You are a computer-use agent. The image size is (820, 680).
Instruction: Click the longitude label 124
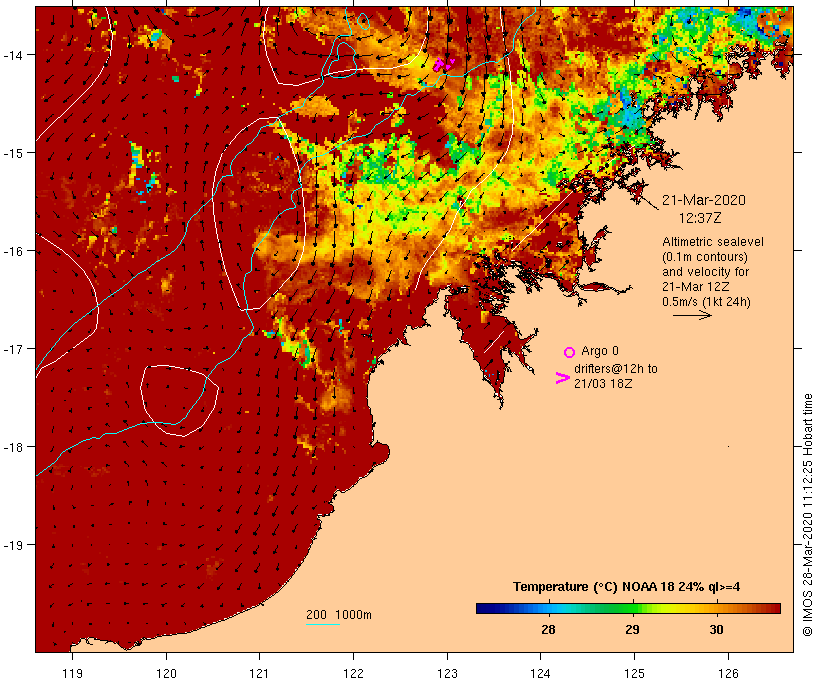pos(541,673)
